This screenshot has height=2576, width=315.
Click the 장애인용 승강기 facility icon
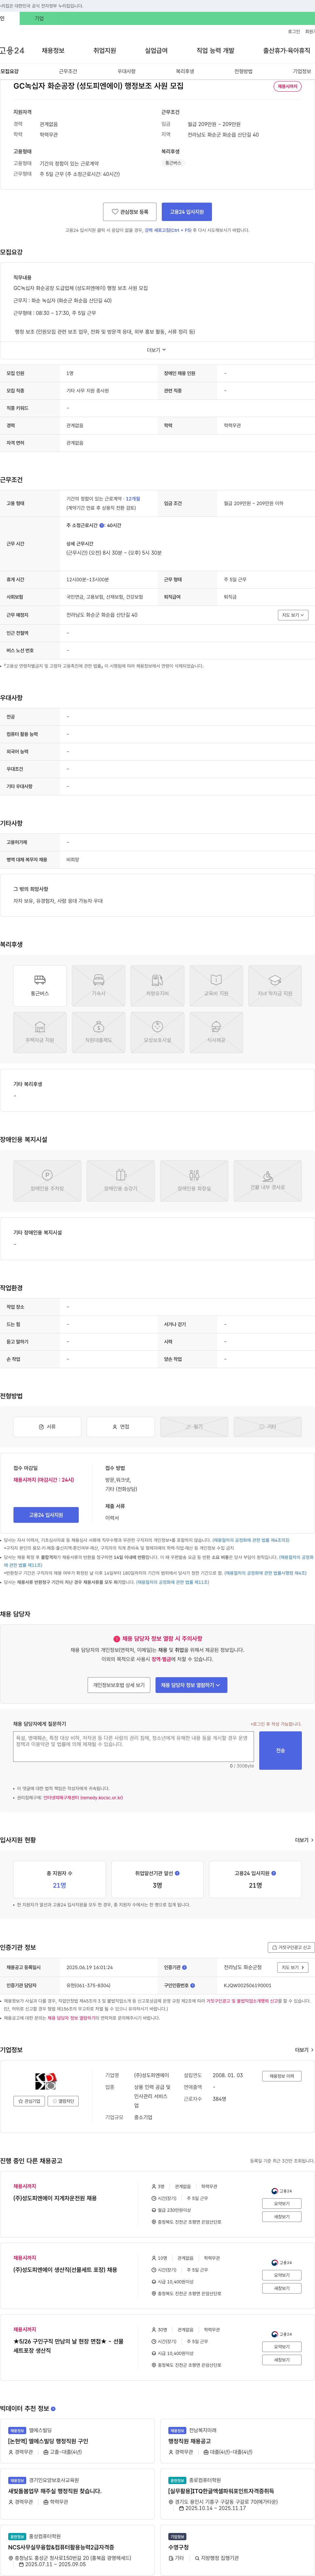coord(121,1181)
